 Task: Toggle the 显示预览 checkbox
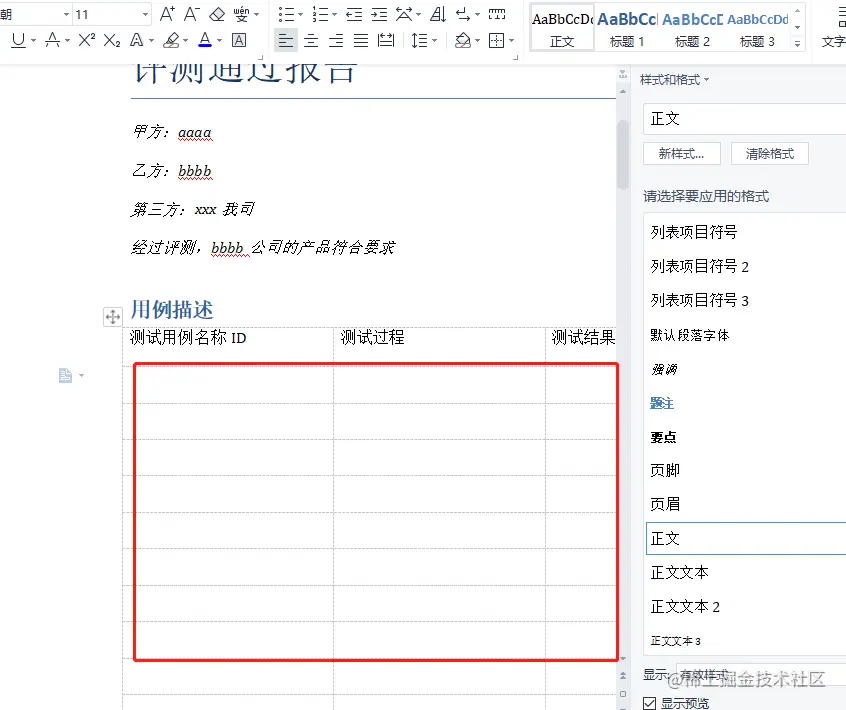[650, 703]
